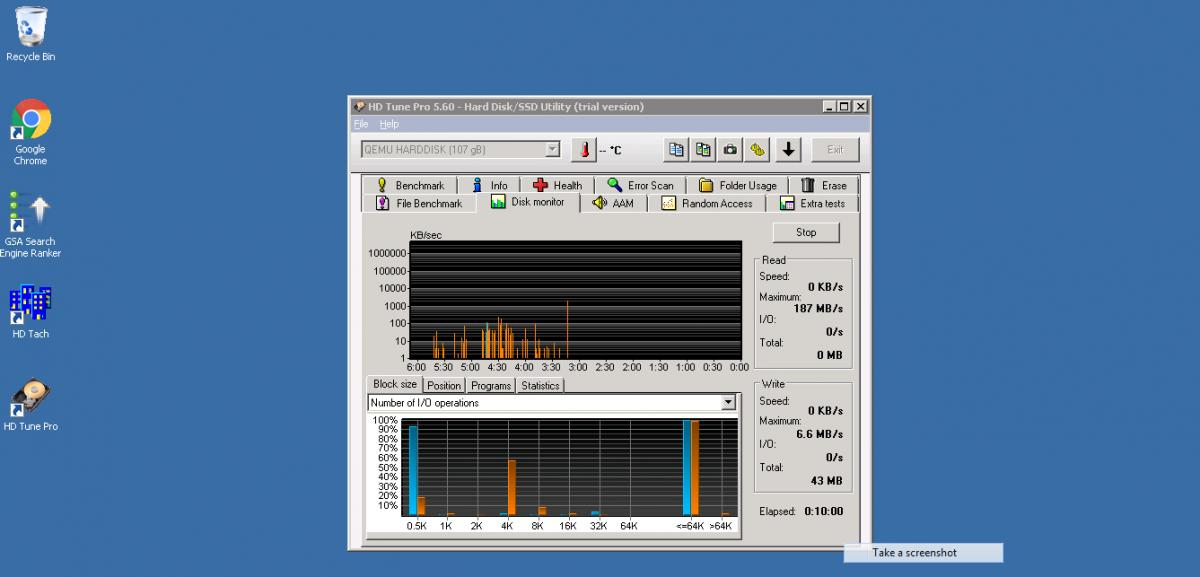Open the Folder Usage tab
Viewport: 1200px width, 577px height.
738,185
